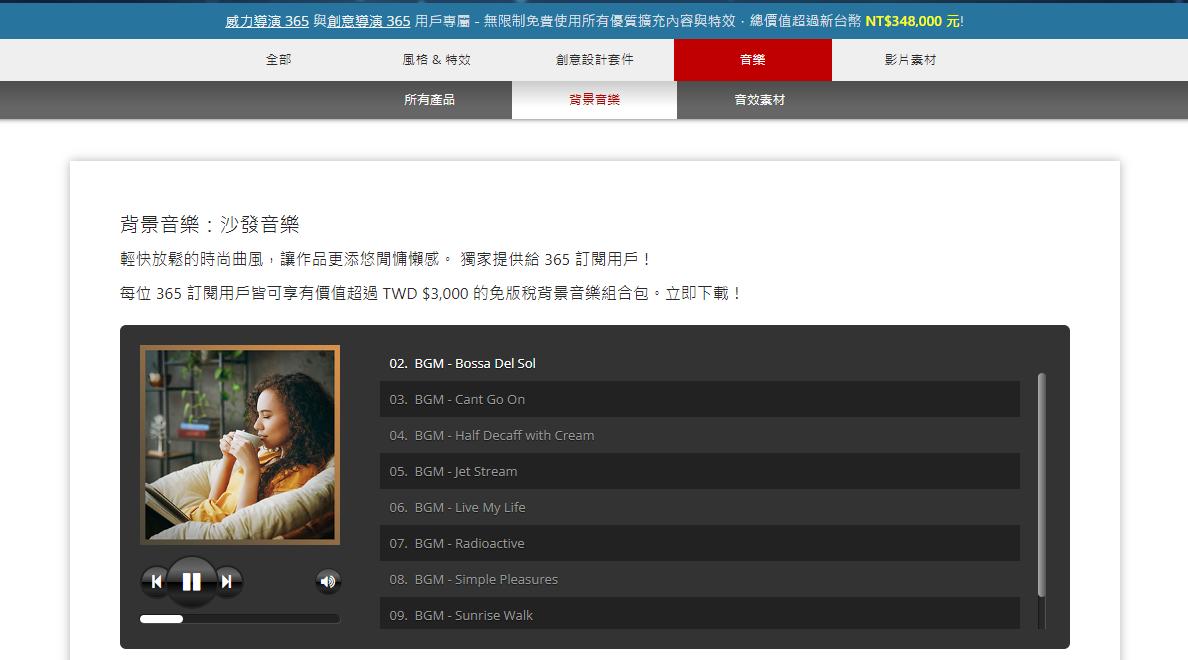The height and width of the screenshot is (660, 1188).
Task: Open the 所有產品 sub-tab
Action: coord(430,100)
